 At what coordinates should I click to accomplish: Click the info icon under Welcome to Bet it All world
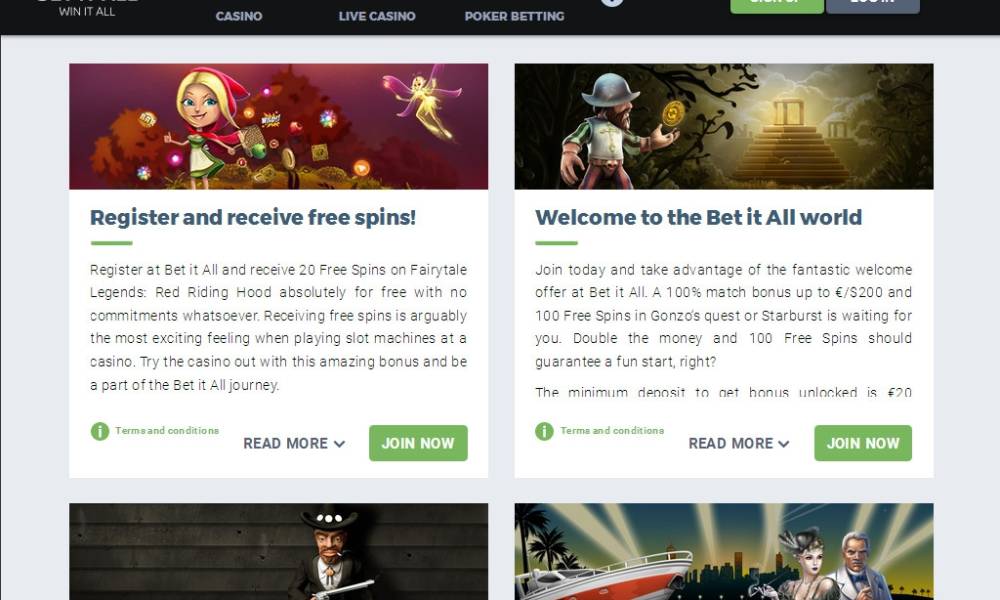[544, 432]
